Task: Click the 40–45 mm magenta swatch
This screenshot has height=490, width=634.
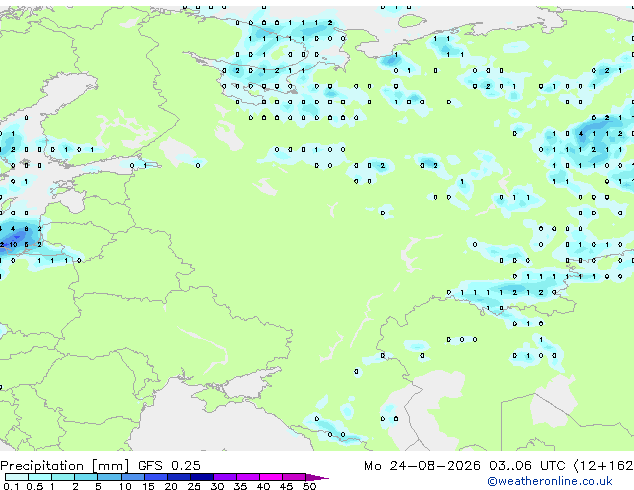Action: pyautogui.click(x=271, y=477)
